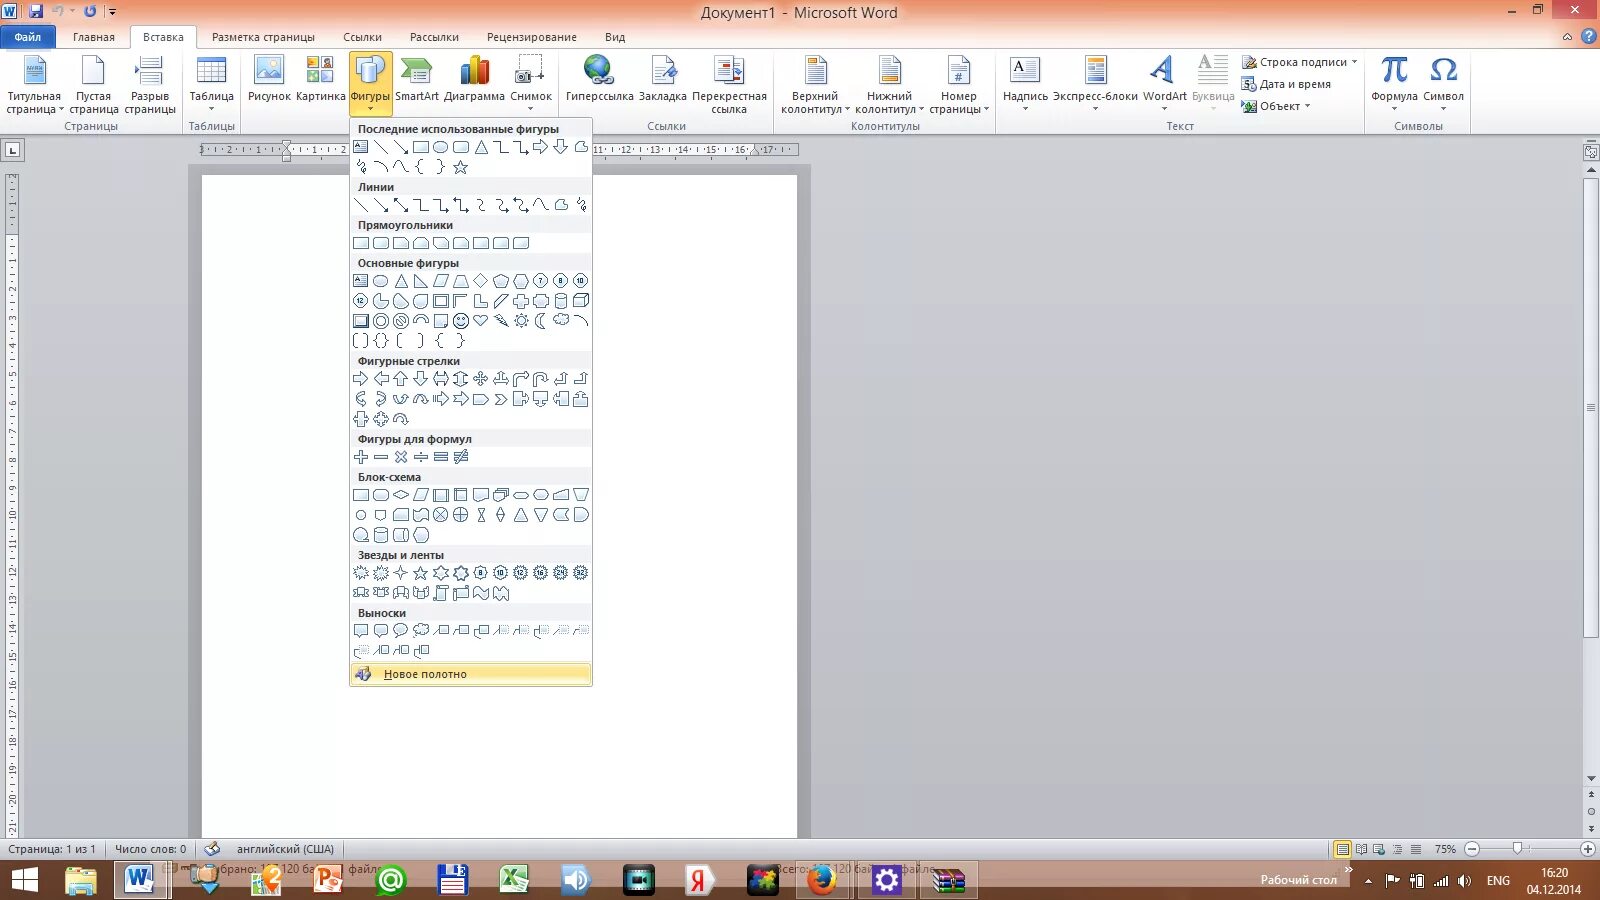Choose the Not Equal equation shape

pos(461,457)
